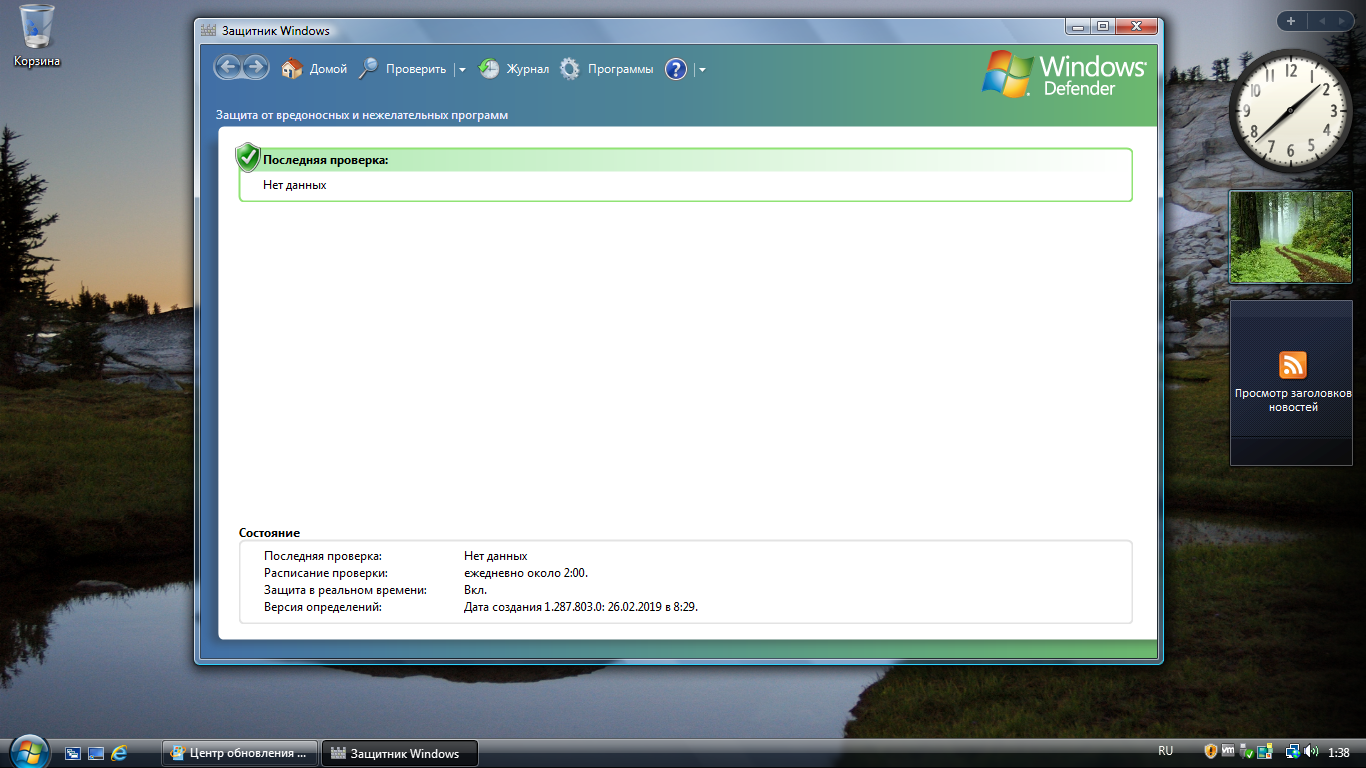Open the security alert shield tray icon
Screen dimensions: 1366x768
1210,751
